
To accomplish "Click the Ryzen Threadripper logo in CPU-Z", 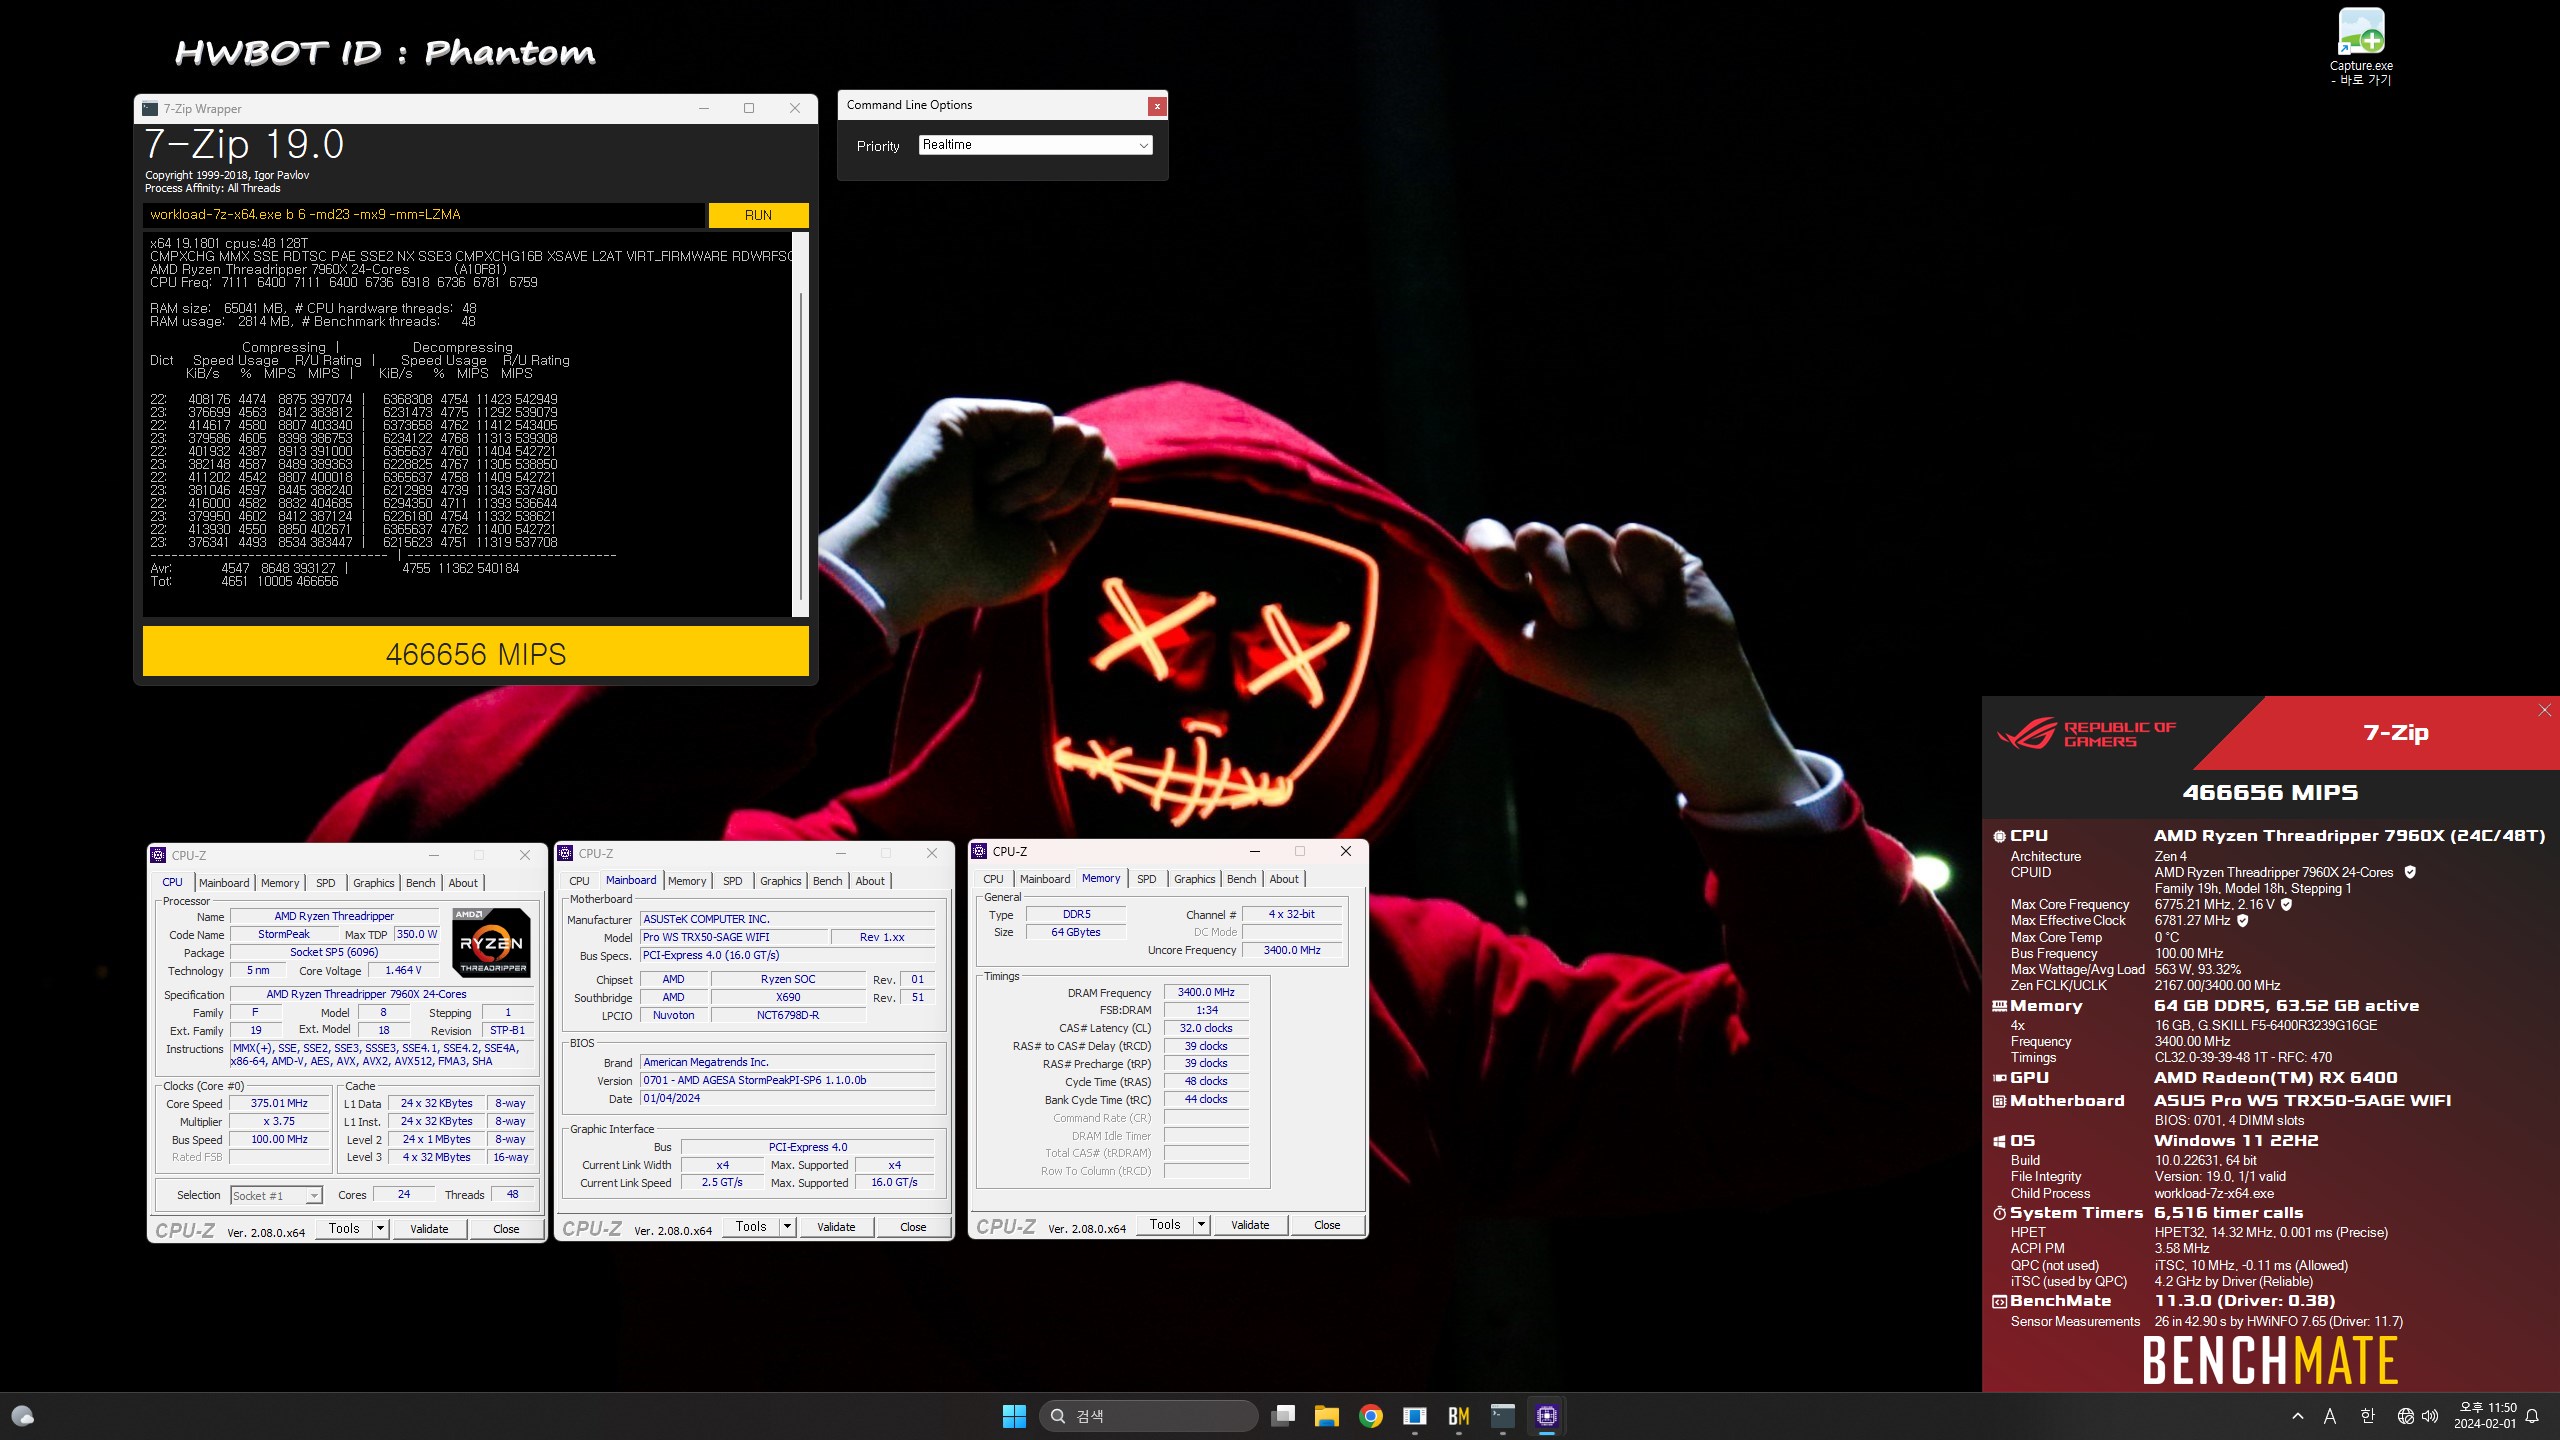I will pyautogui.click(x=491, y=942).
